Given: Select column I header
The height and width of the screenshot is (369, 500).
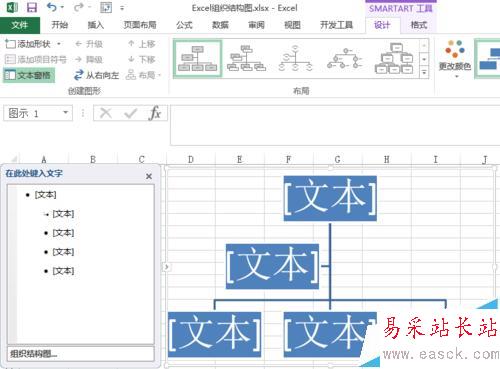Looking at the screenshot, I should coord(435,159).
